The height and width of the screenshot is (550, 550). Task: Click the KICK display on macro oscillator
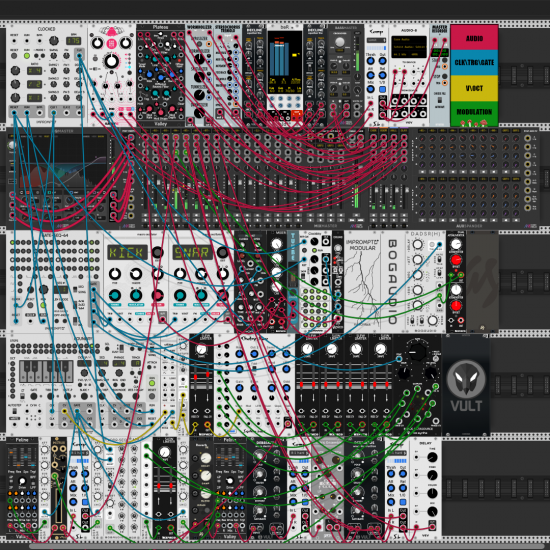click(126, 252)
